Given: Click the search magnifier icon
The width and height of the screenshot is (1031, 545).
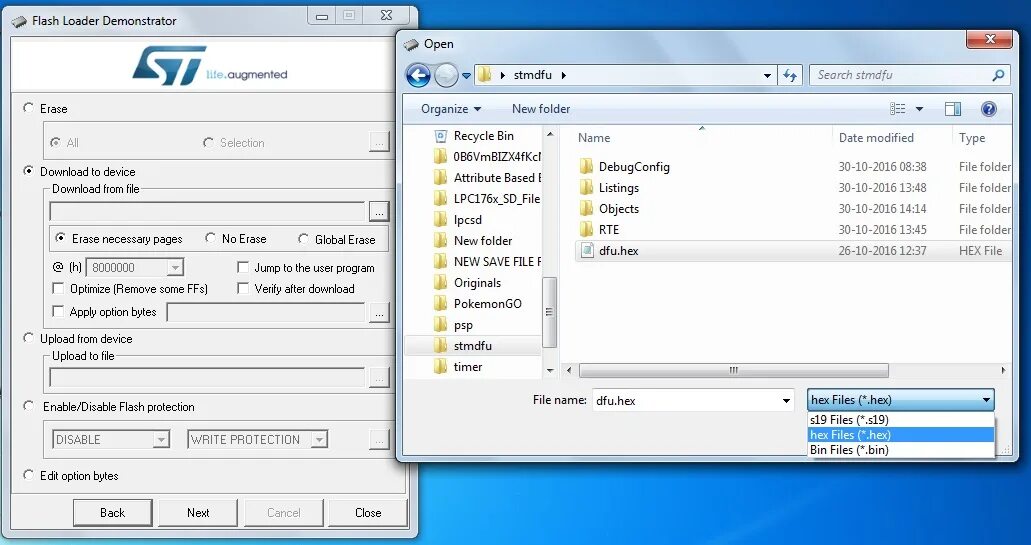Looking at the screenshot, I should click(997, 75).
